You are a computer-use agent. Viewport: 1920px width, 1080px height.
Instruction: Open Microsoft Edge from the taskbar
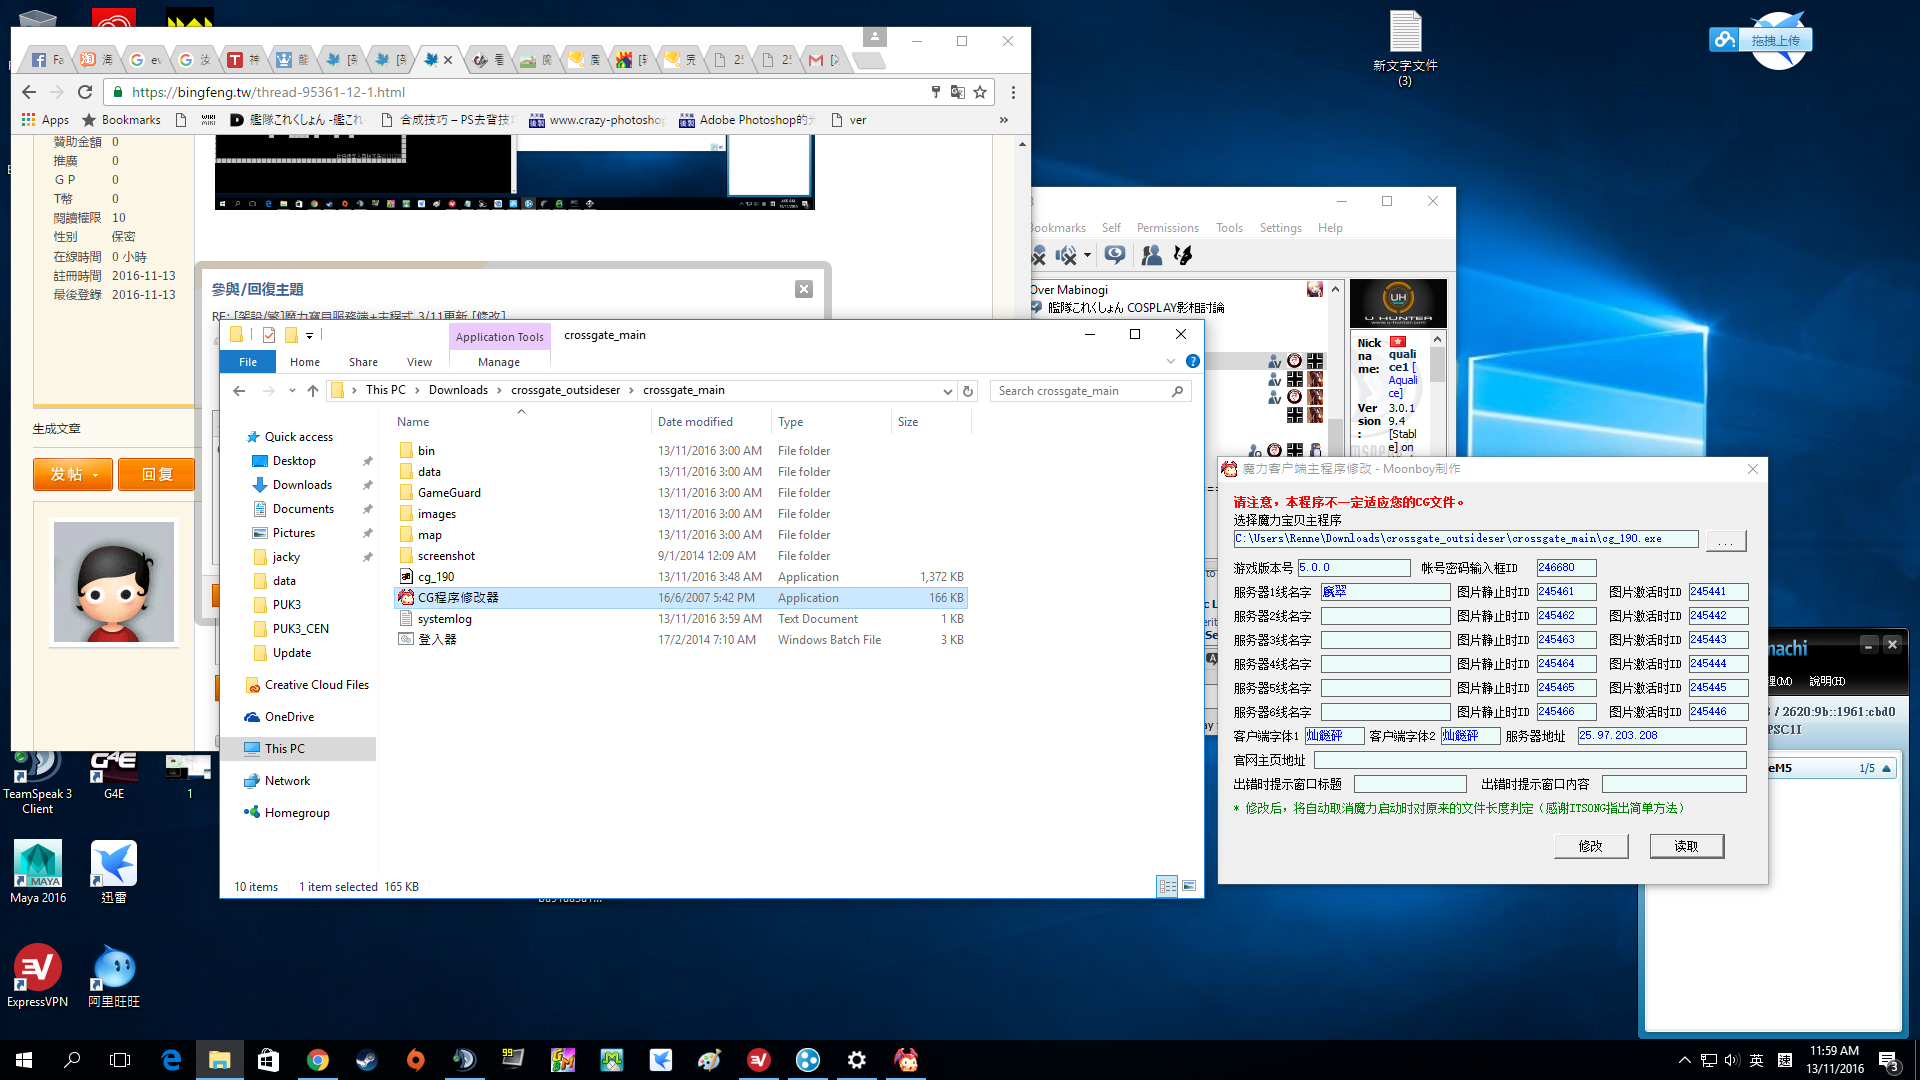171,1060
